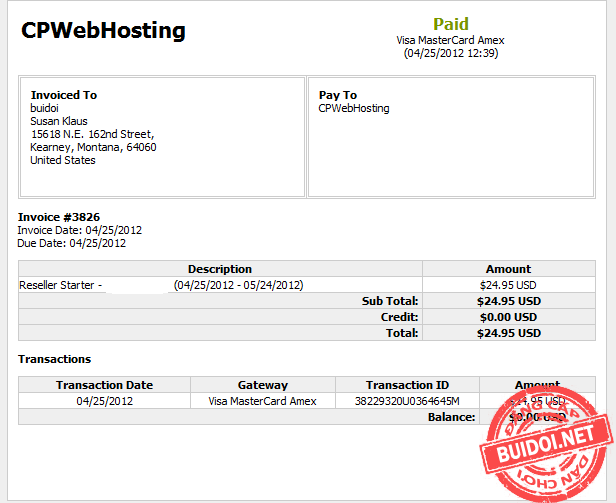Select the Due Date line

click(x=72, y=243)
